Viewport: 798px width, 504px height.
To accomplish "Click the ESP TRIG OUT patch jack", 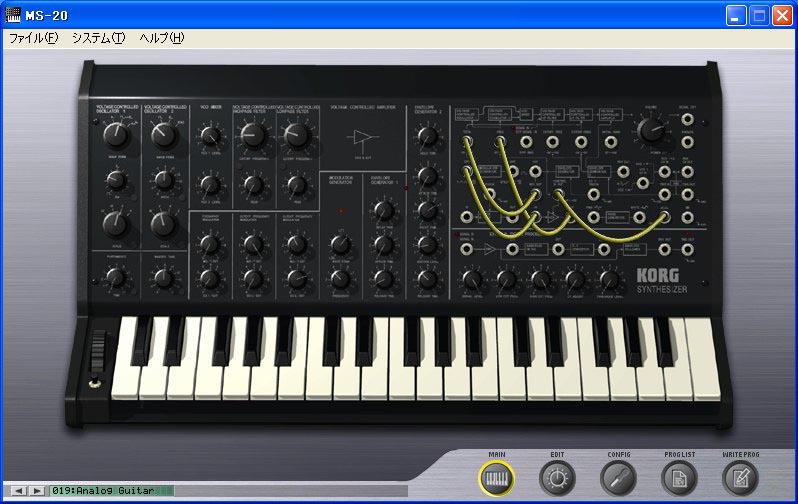I will tap(687, 249).
